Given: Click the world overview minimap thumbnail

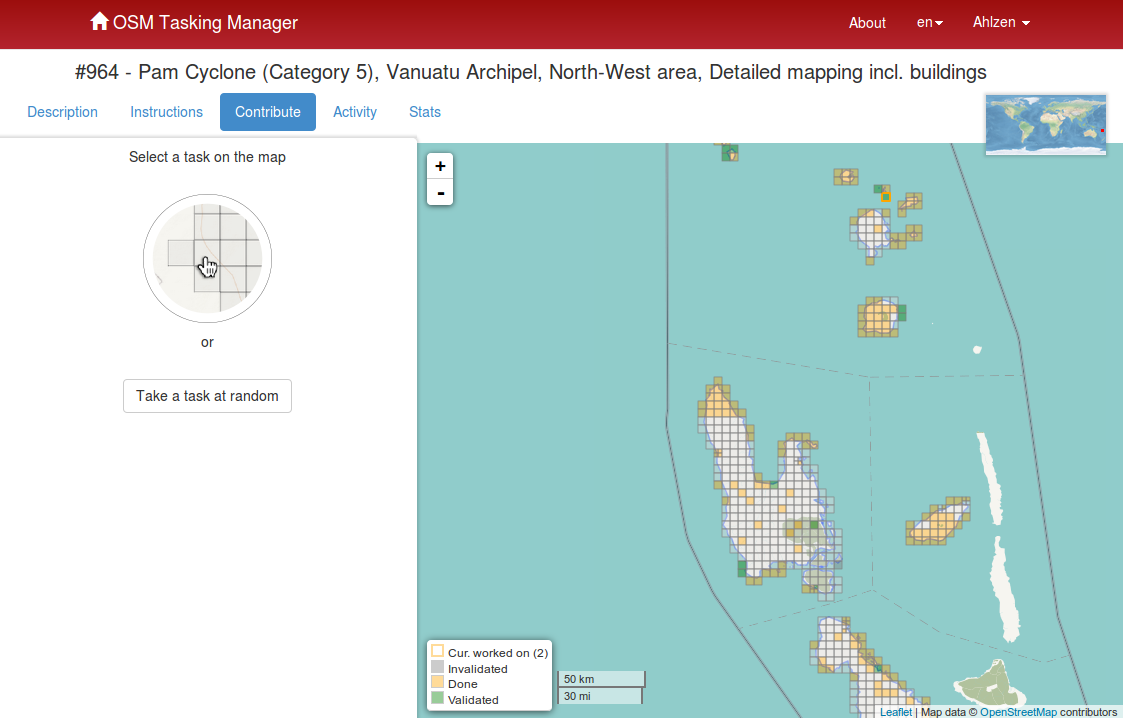Looking at the screenshot, I should coord(1045,124).
